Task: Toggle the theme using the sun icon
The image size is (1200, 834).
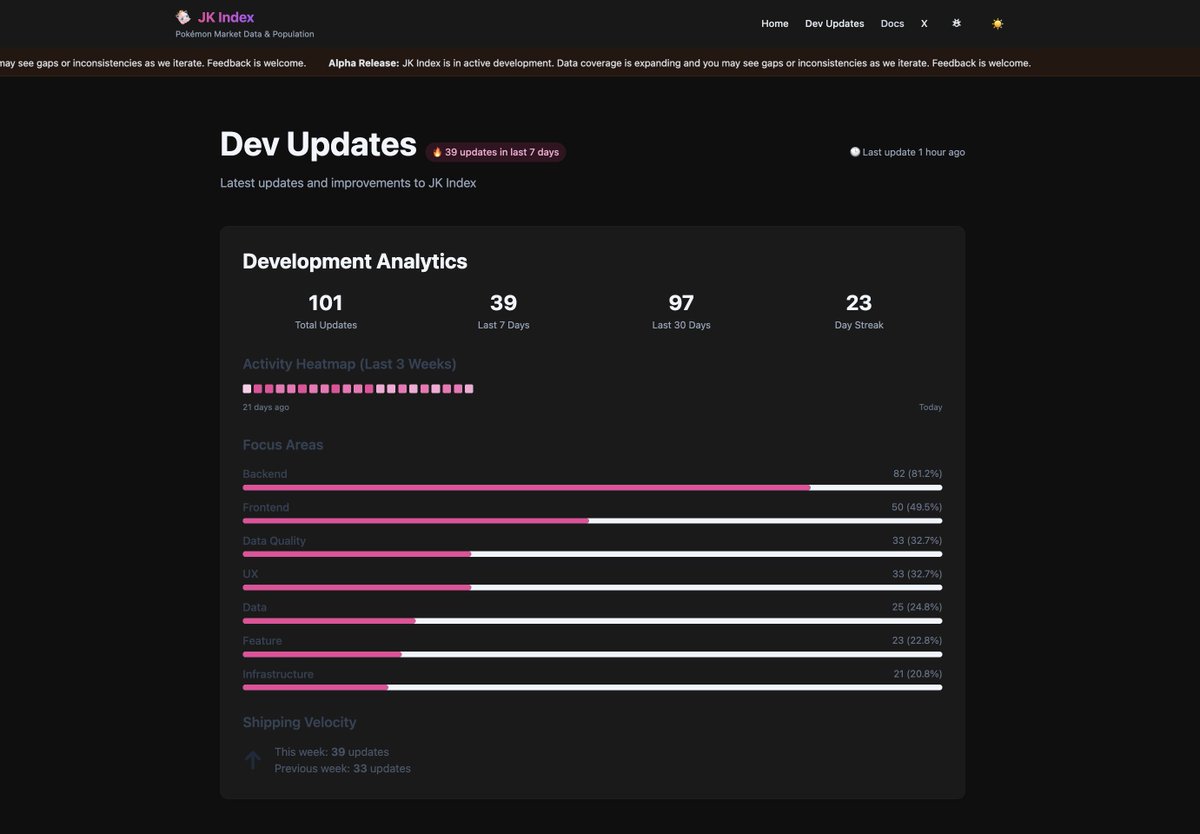Action: tap(997, 23)
